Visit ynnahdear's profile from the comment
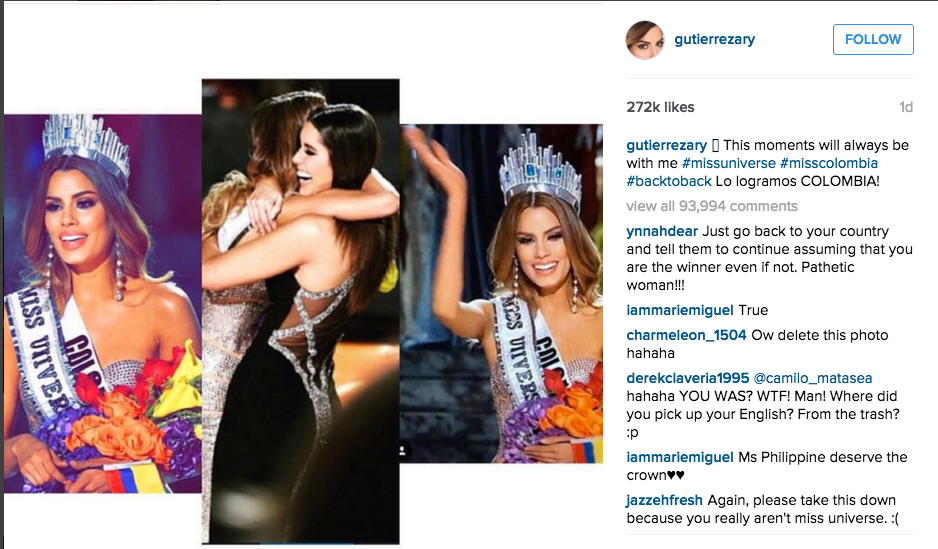938x549 pixels. [x=662, y=231]
